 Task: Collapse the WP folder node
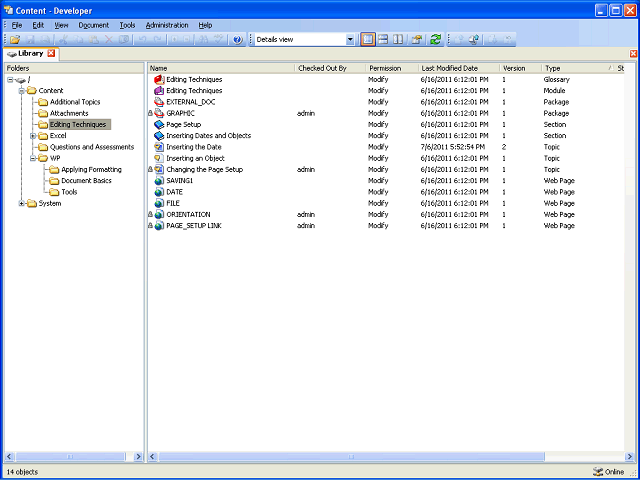[33, 158]
